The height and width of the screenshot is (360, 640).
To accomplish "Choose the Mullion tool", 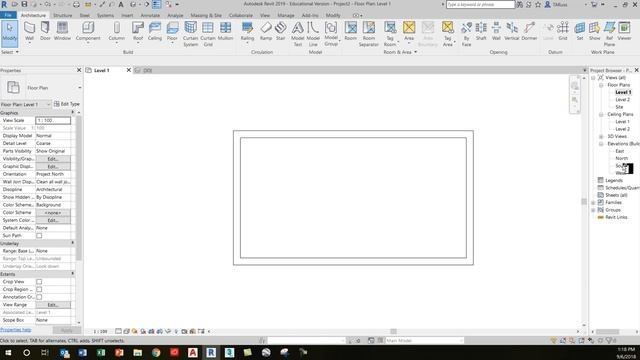I will pyautogui.click(x=225, y=32).
